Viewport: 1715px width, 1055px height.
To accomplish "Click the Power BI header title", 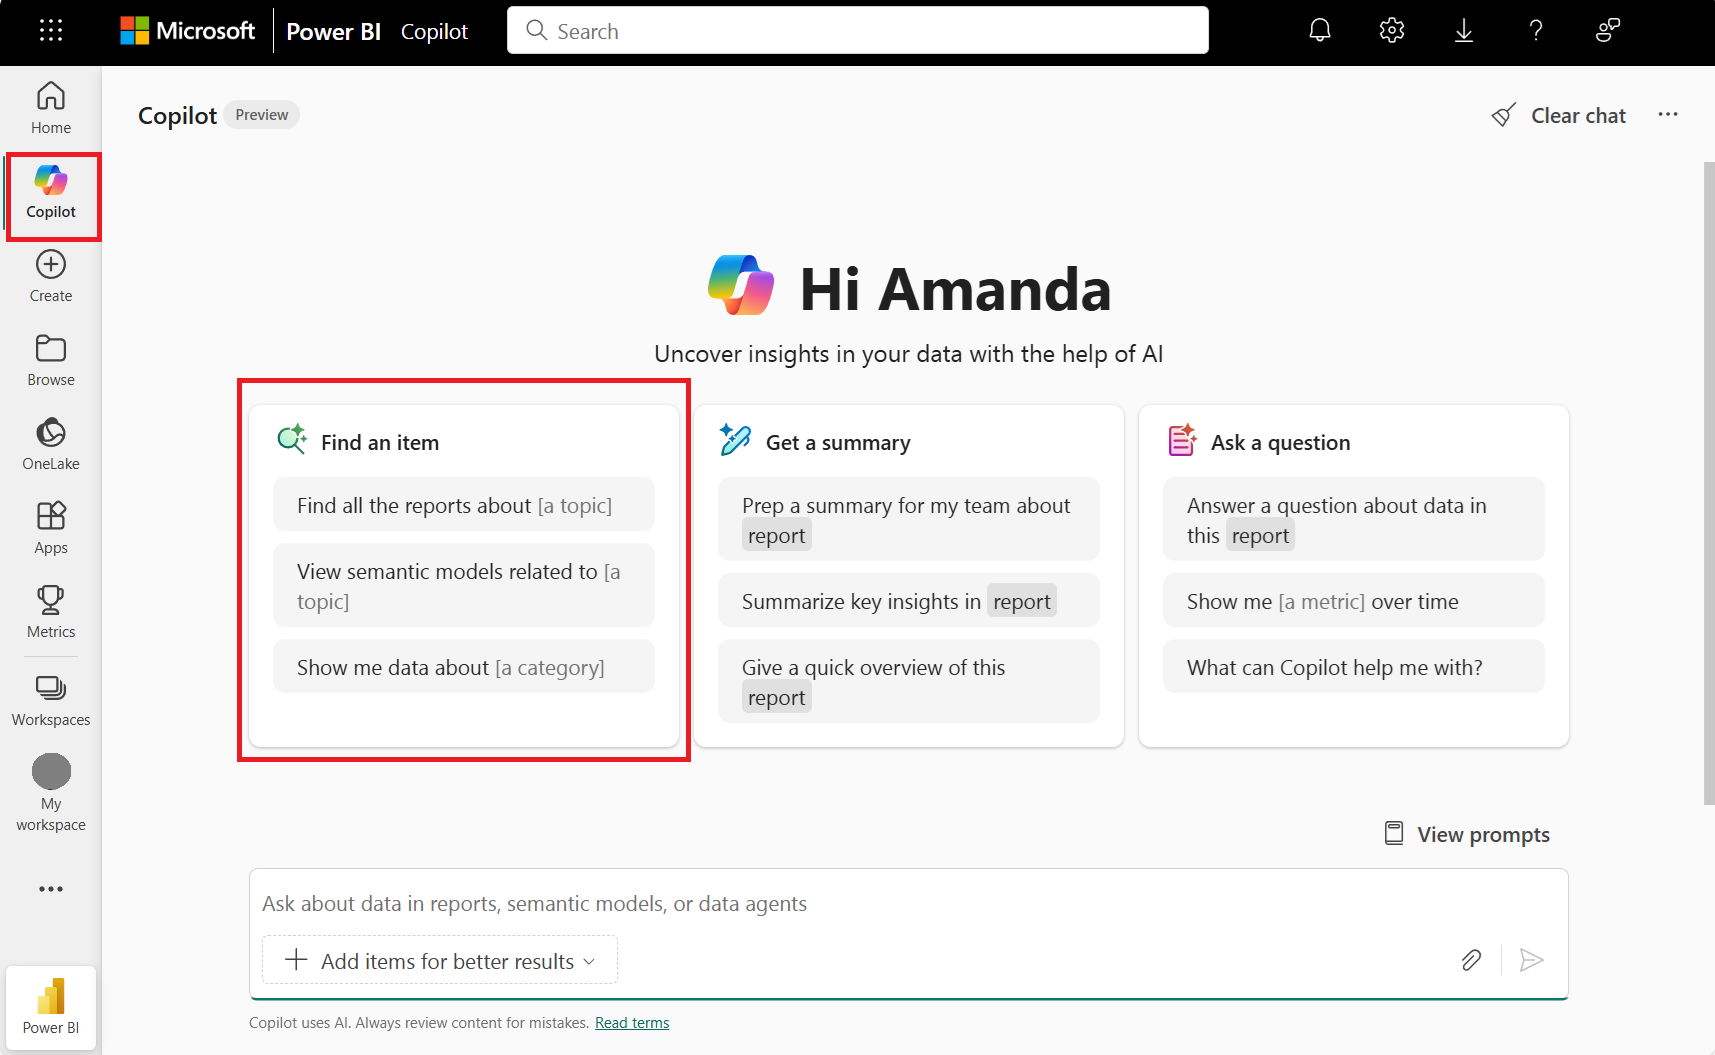I will [x=334, y=32].
